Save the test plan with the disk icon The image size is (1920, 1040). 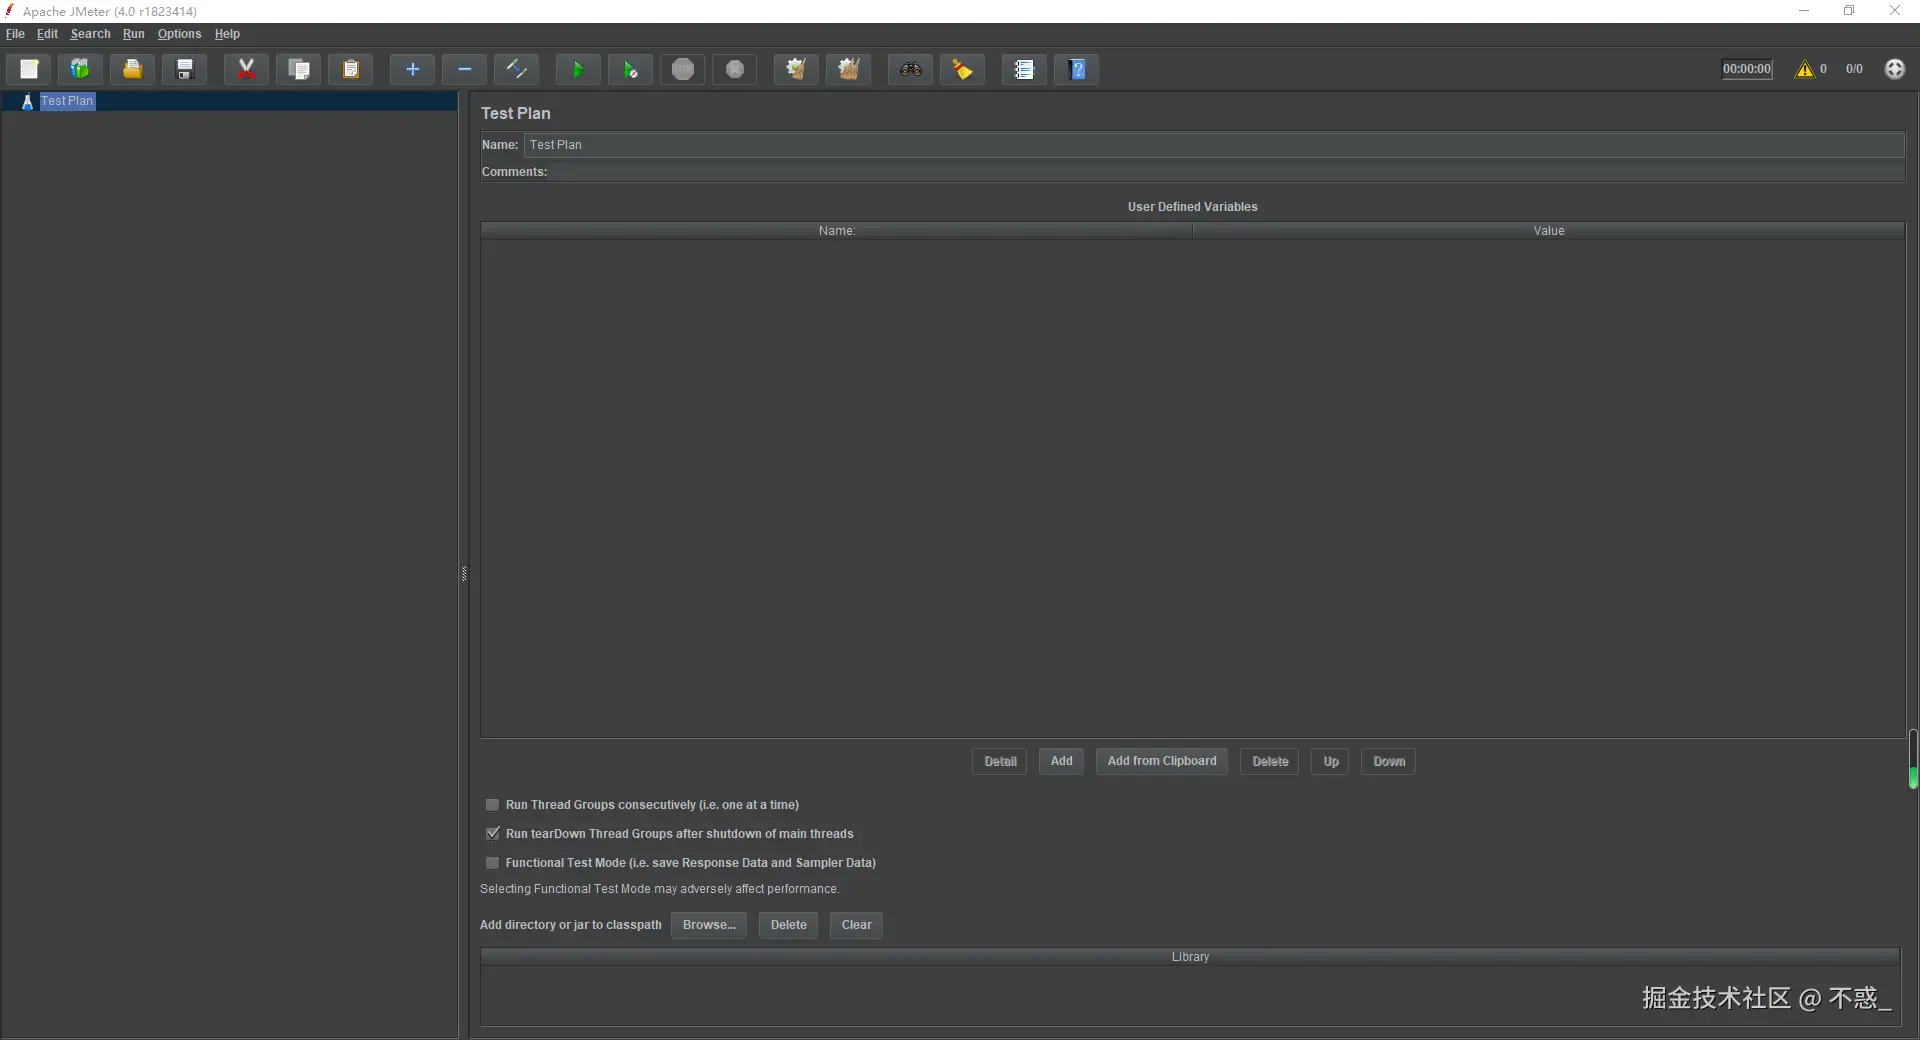(x=185, y=69)
